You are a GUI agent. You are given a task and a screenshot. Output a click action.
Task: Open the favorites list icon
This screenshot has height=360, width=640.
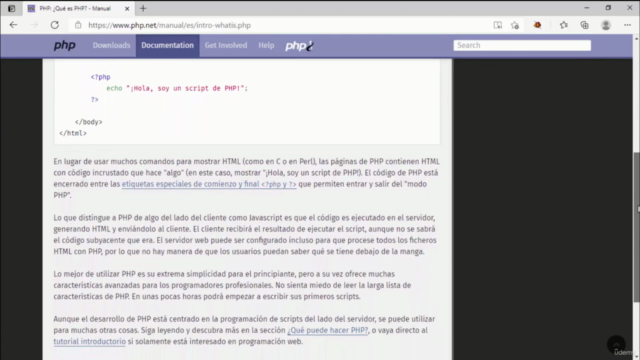coord(564,25)
